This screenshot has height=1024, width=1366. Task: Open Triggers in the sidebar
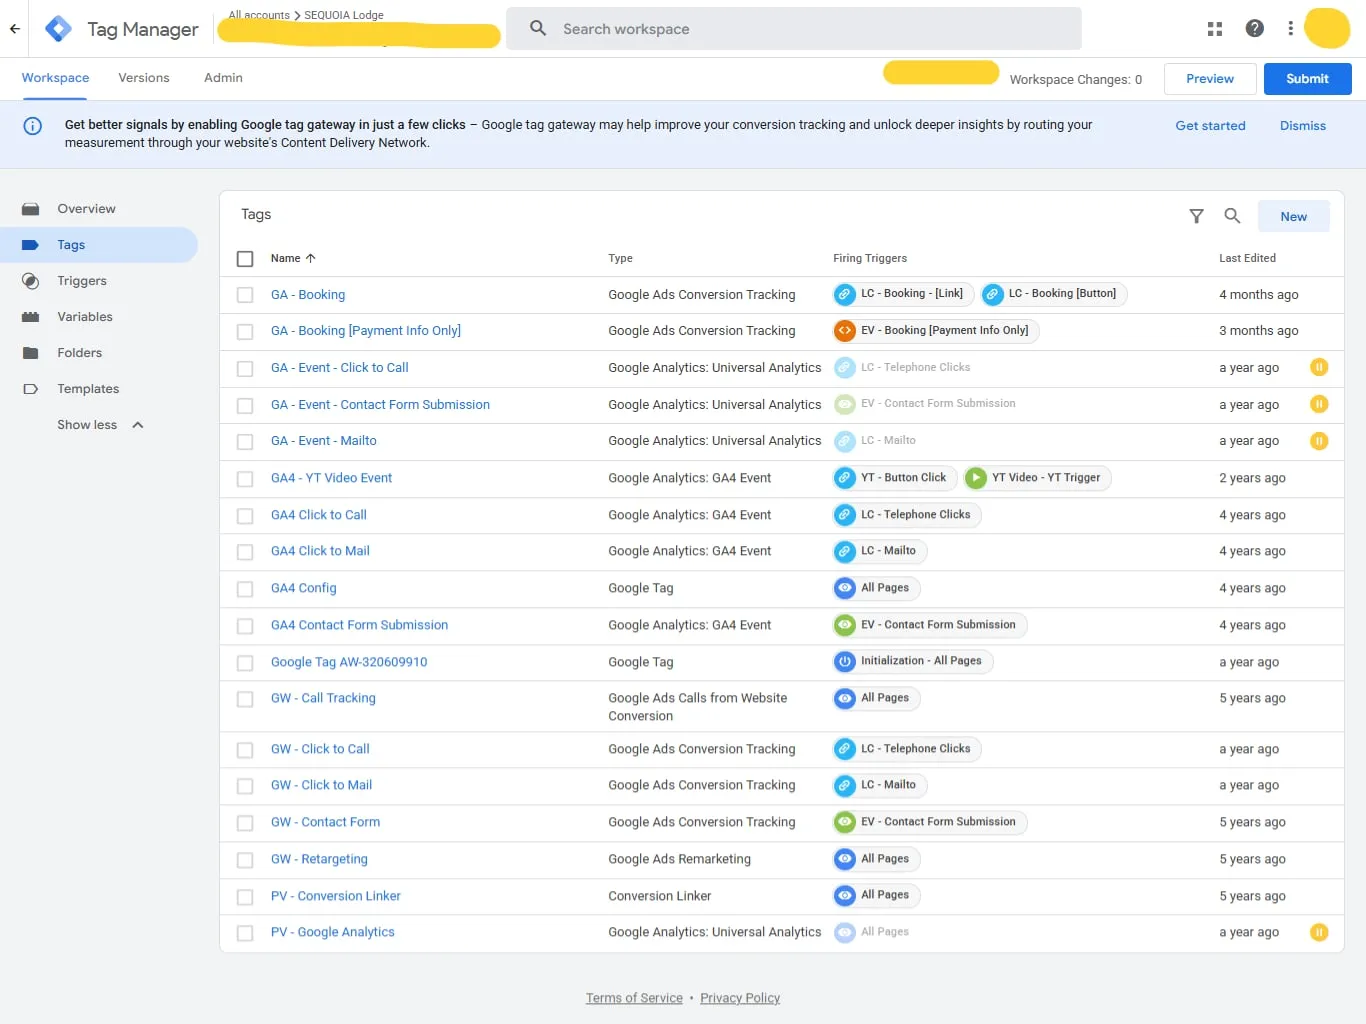[82, 281]
